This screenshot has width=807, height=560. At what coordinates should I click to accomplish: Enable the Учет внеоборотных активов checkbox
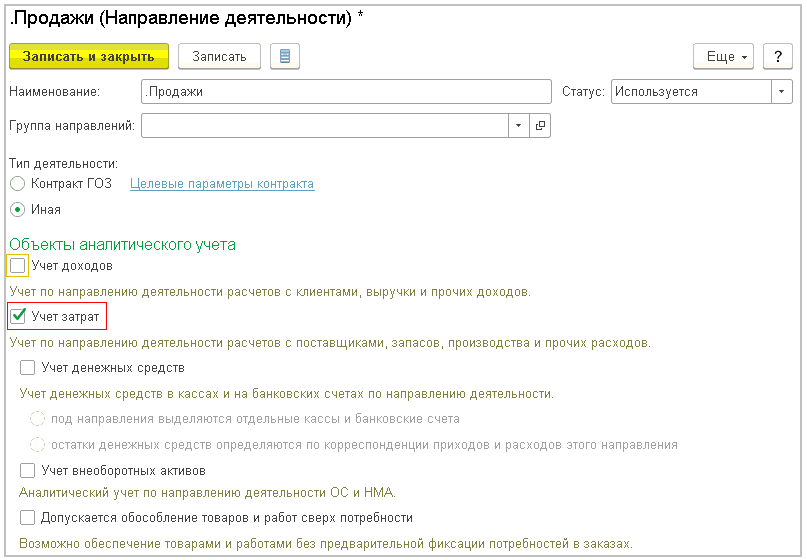[27, 470]
